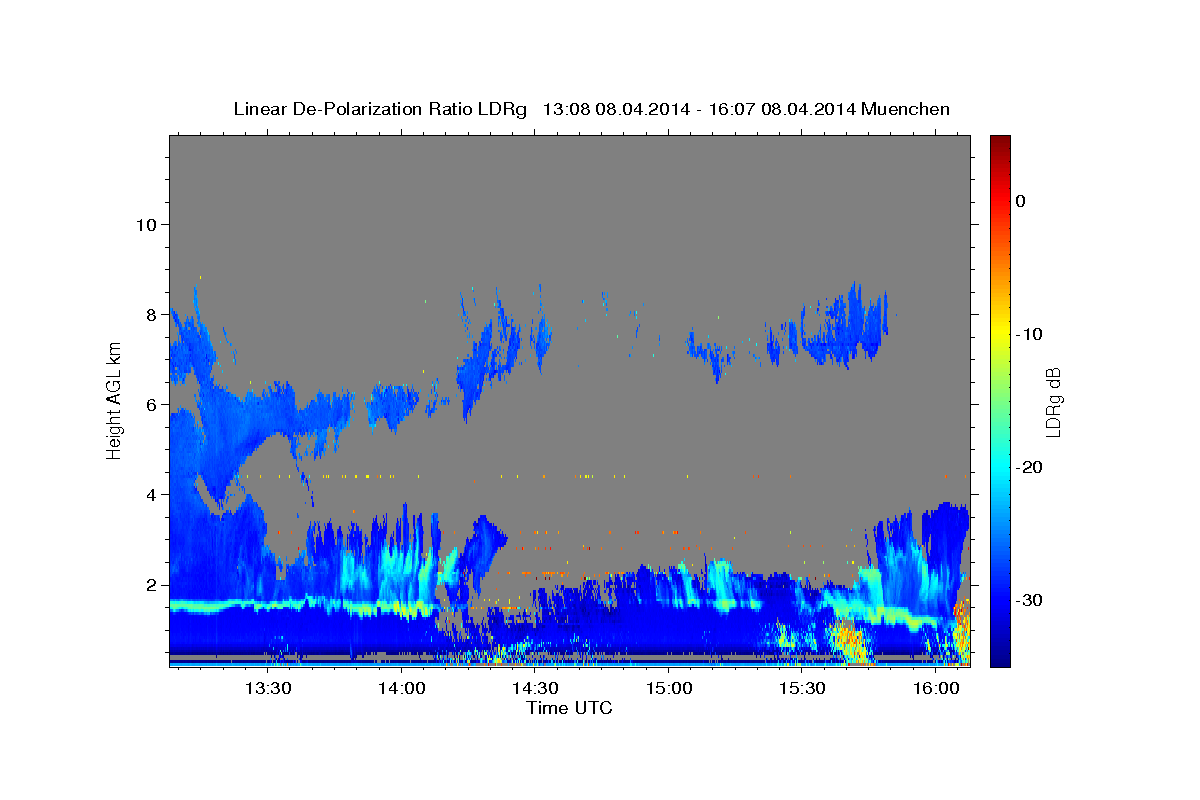Screen dimensions: 1200x800
Task: Click the 15:00 time tick label
Action: [669, 688]
